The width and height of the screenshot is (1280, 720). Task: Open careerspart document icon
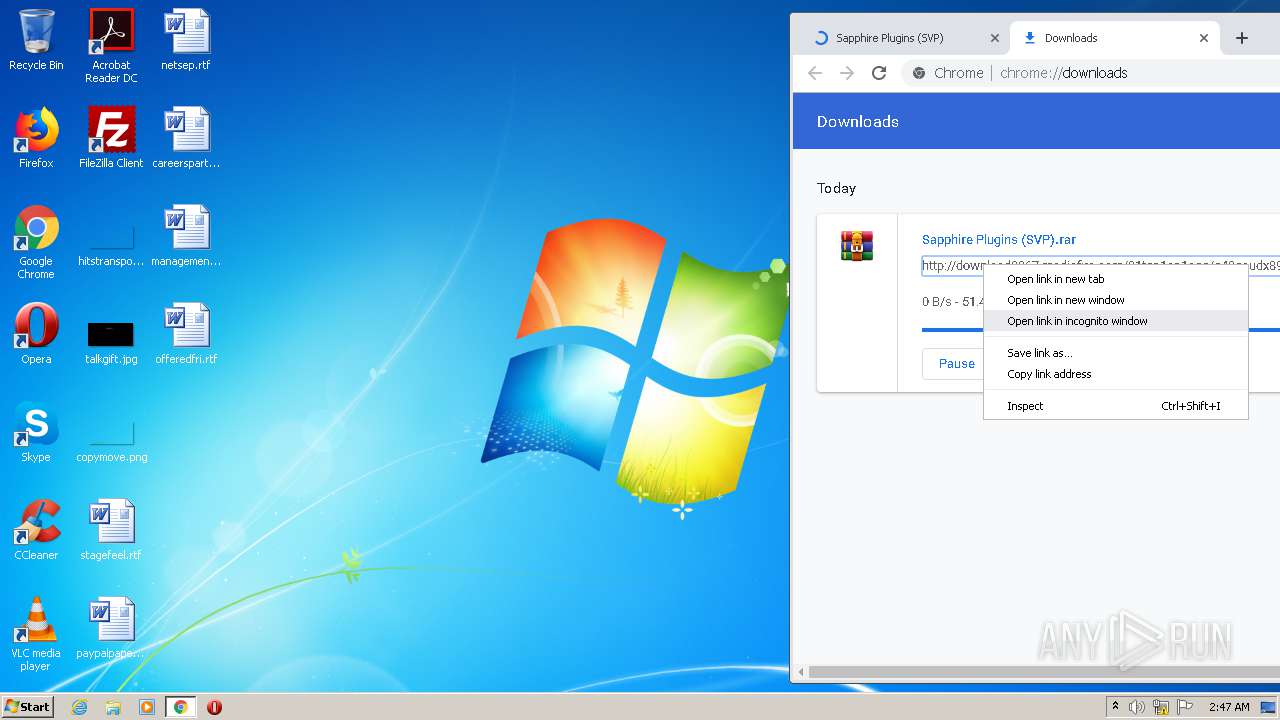tap(186, 138)
